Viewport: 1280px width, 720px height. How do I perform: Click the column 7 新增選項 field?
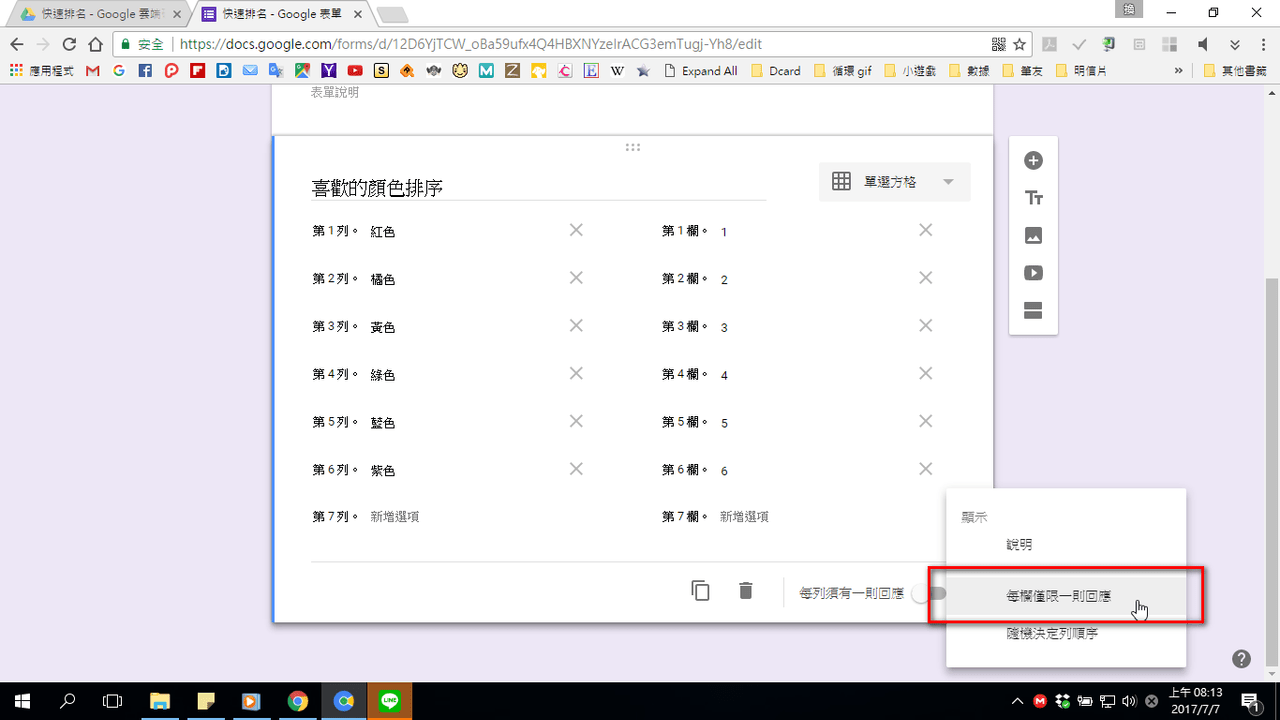tap(744, 517)
